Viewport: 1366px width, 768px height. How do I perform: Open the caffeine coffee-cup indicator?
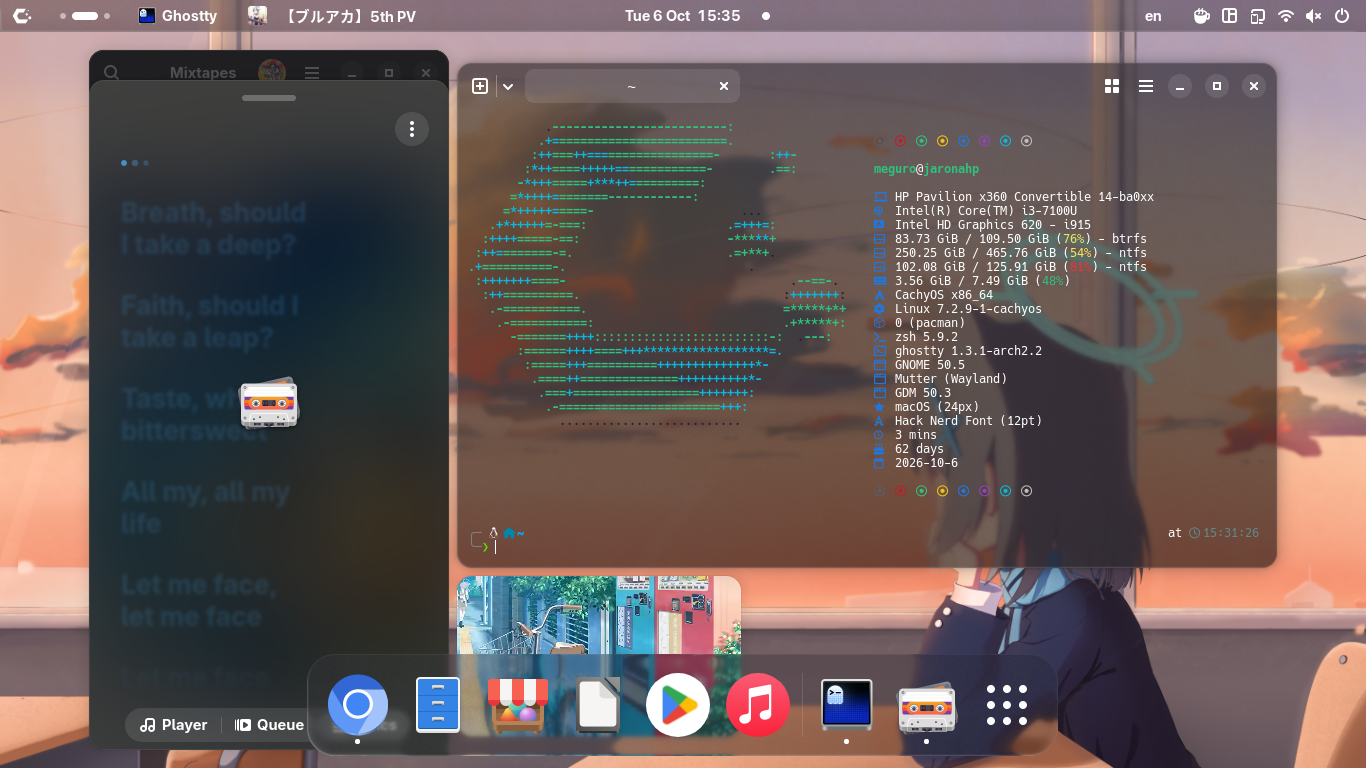1202,16
